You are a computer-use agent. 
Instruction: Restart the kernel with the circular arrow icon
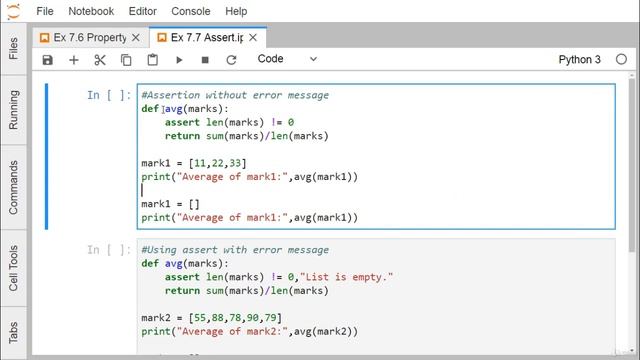(x=231, y=60)
